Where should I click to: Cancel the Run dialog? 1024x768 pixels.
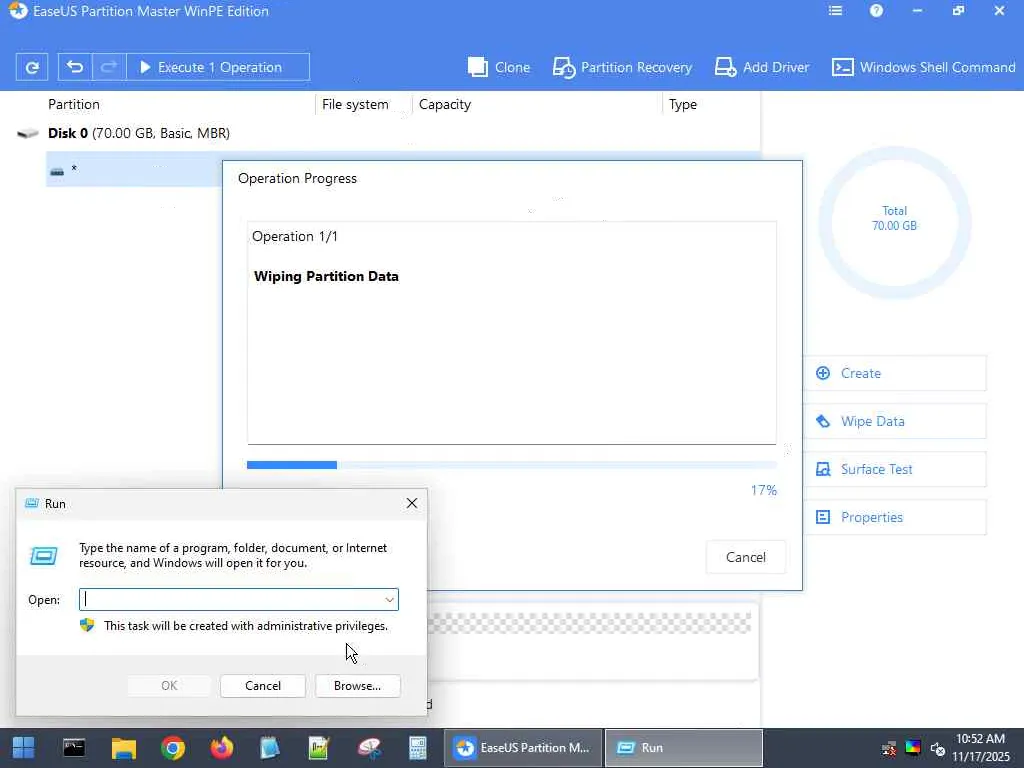point(263,686)
